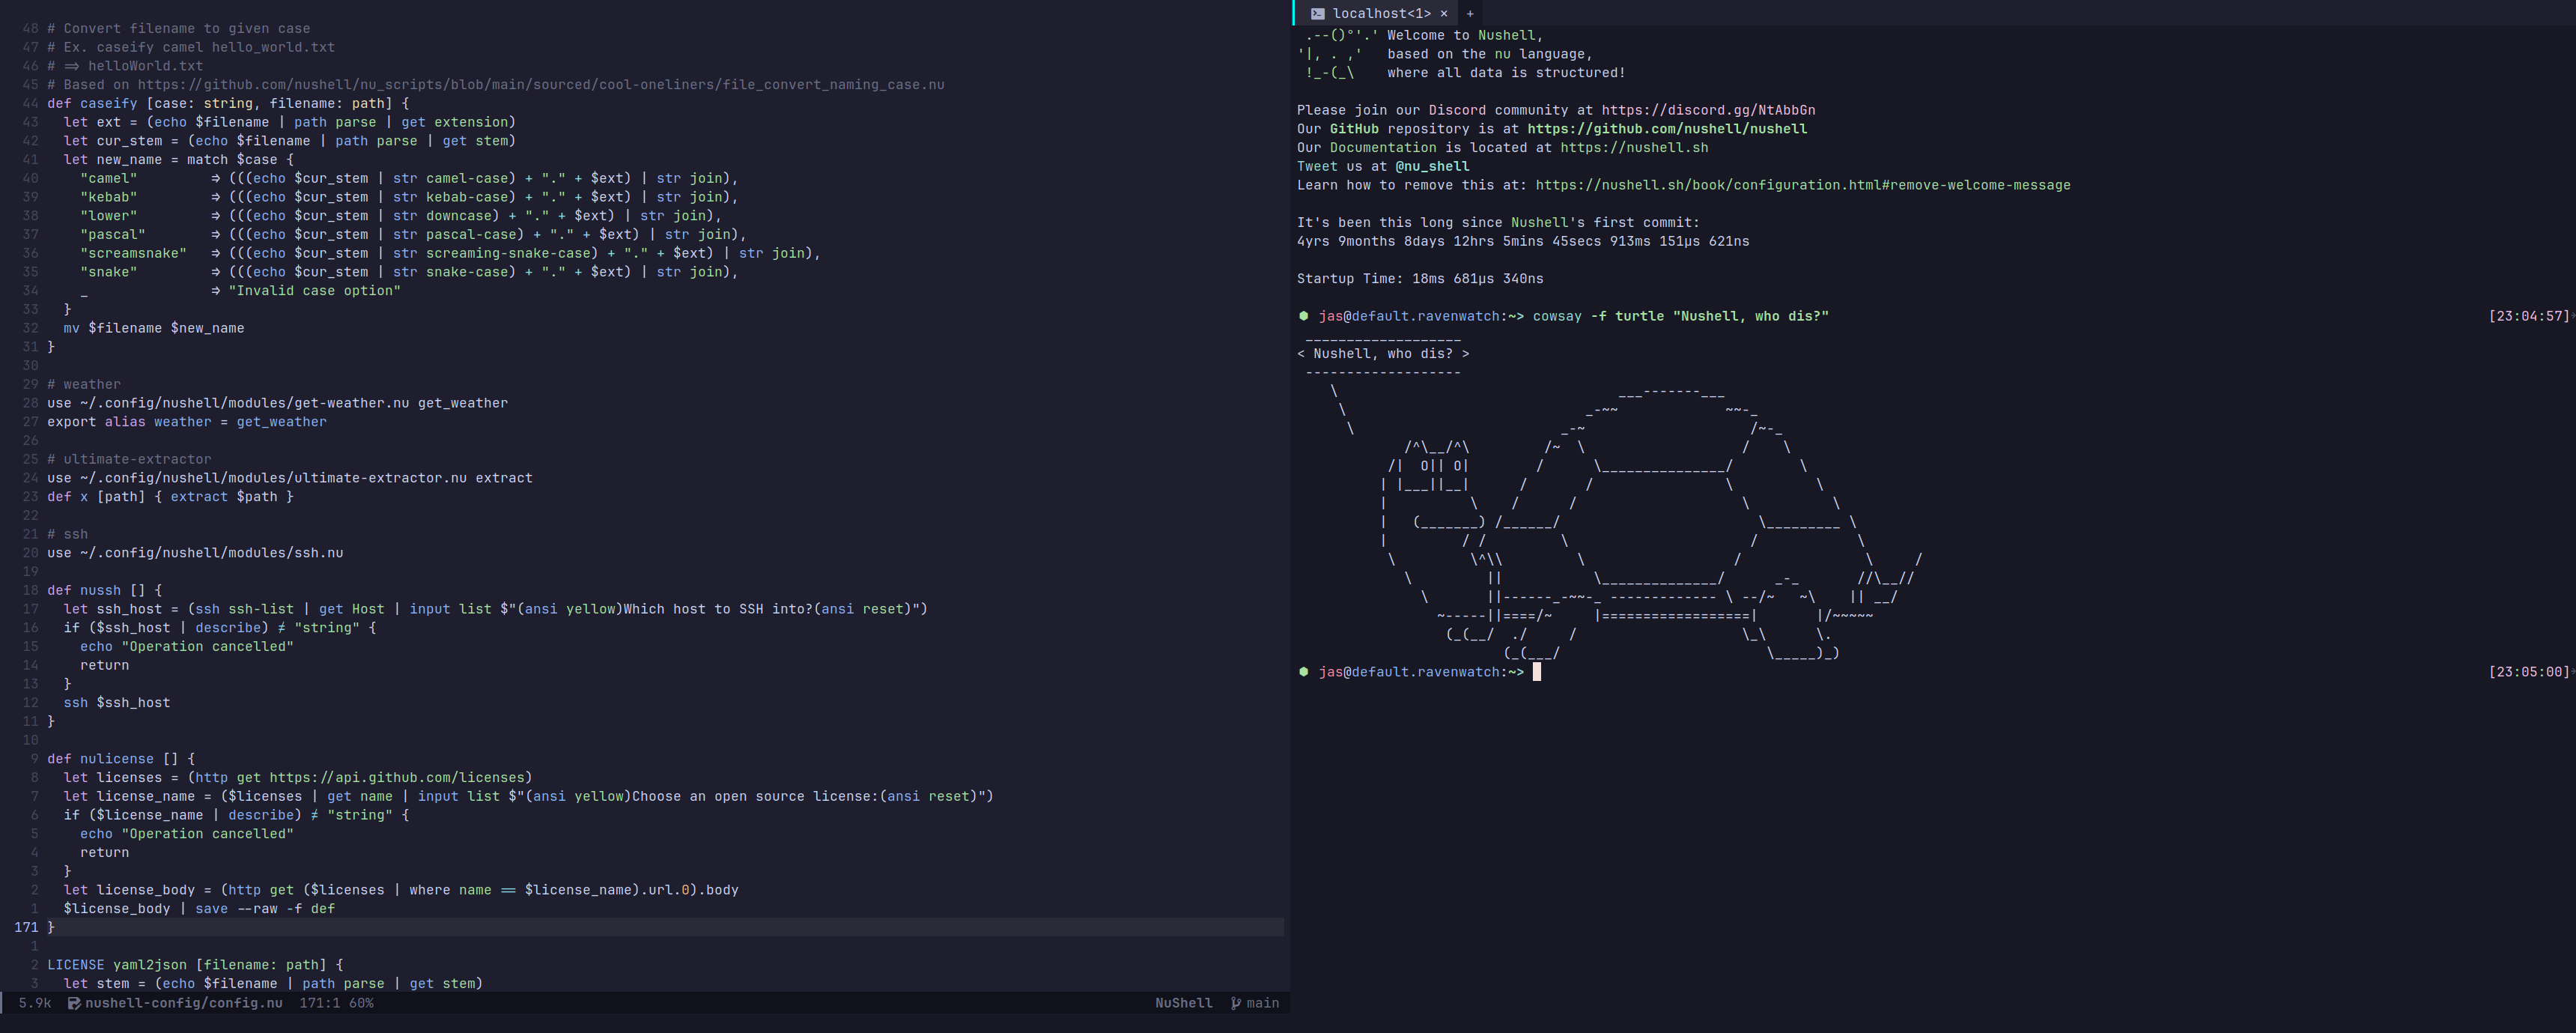Close the localhost<1> terminal tab
The width and height of the screenshot is (2576, 1033).
[x=1444, y=14]
